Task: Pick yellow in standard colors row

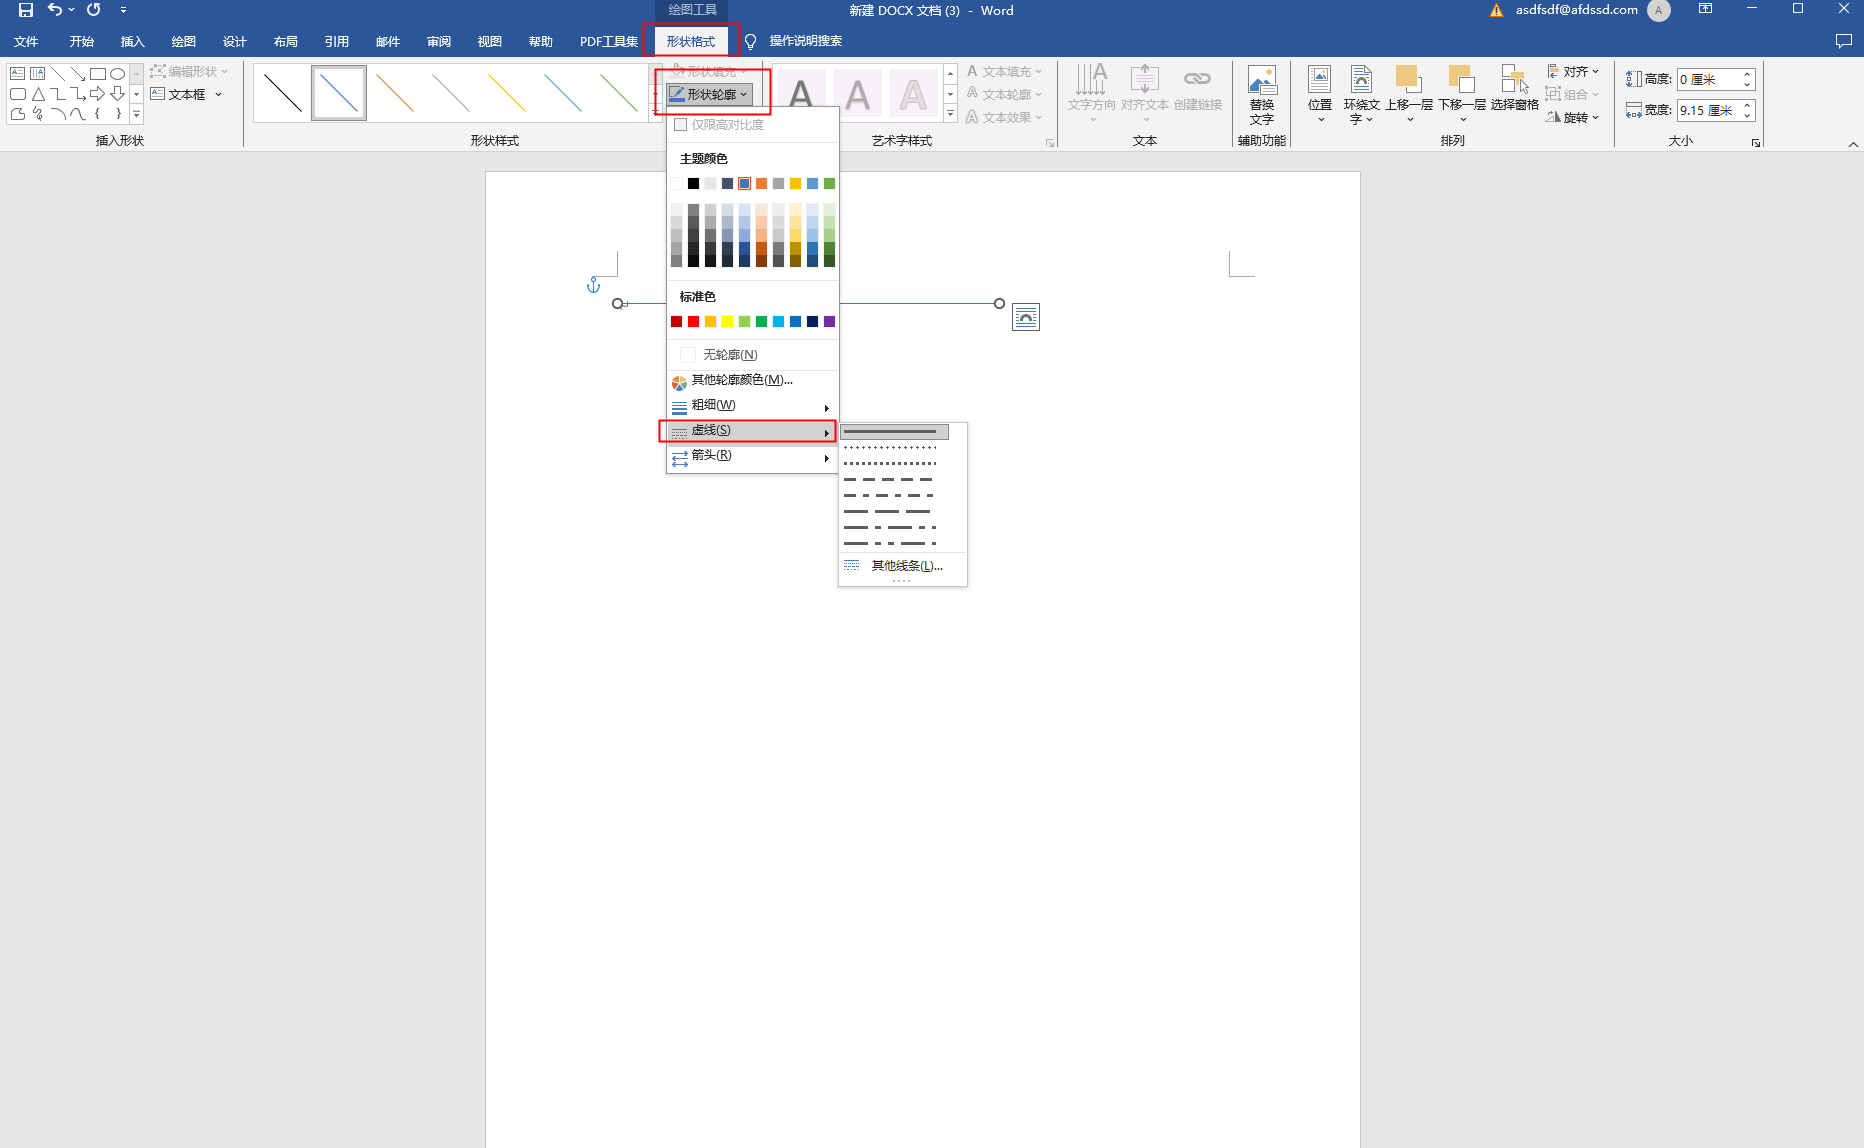Action: tap(727, 321)
